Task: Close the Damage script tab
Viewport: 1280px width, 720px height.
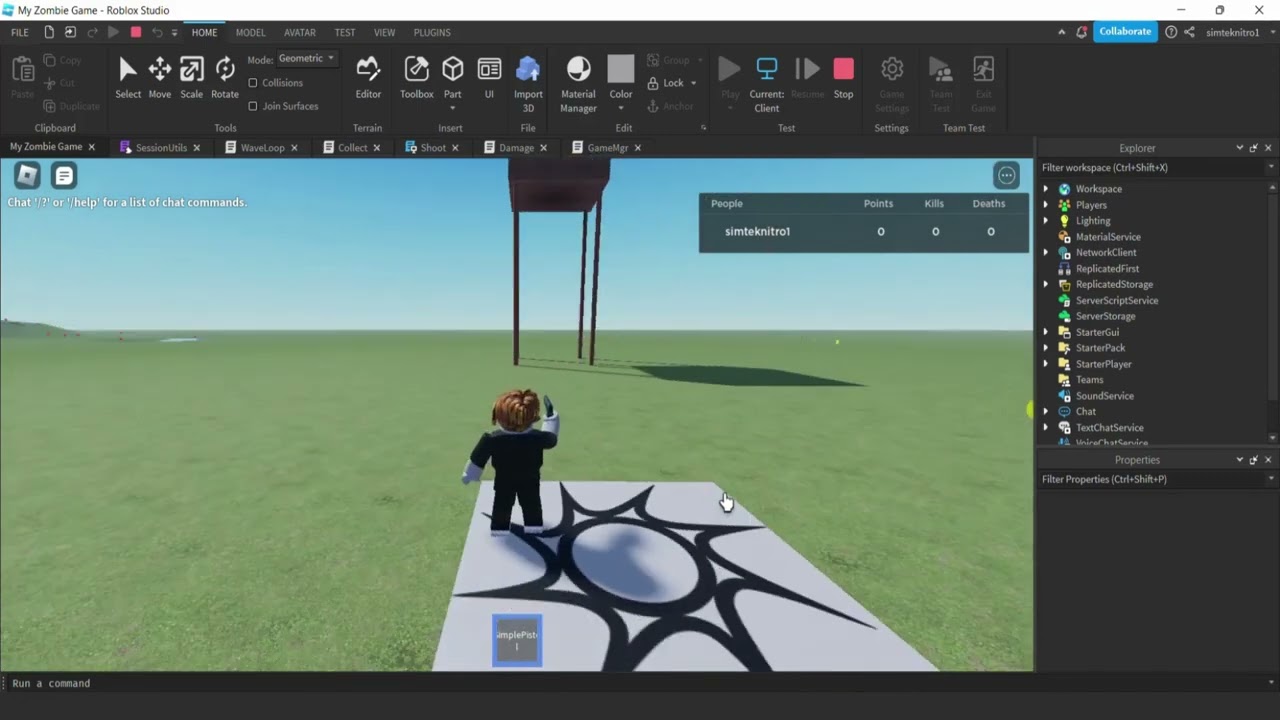Action: tap(543, 148)
